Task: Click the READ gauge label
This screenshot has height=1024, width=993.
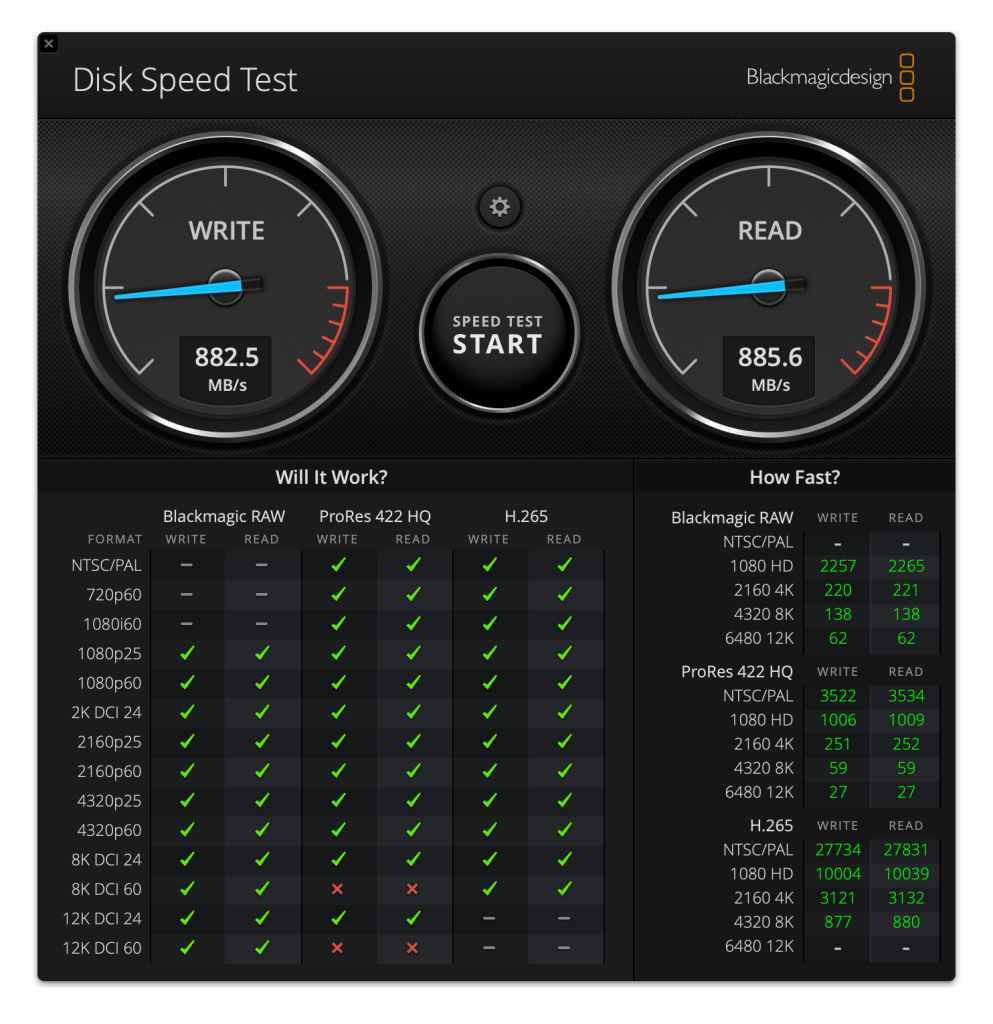Action: click(770, 231)
